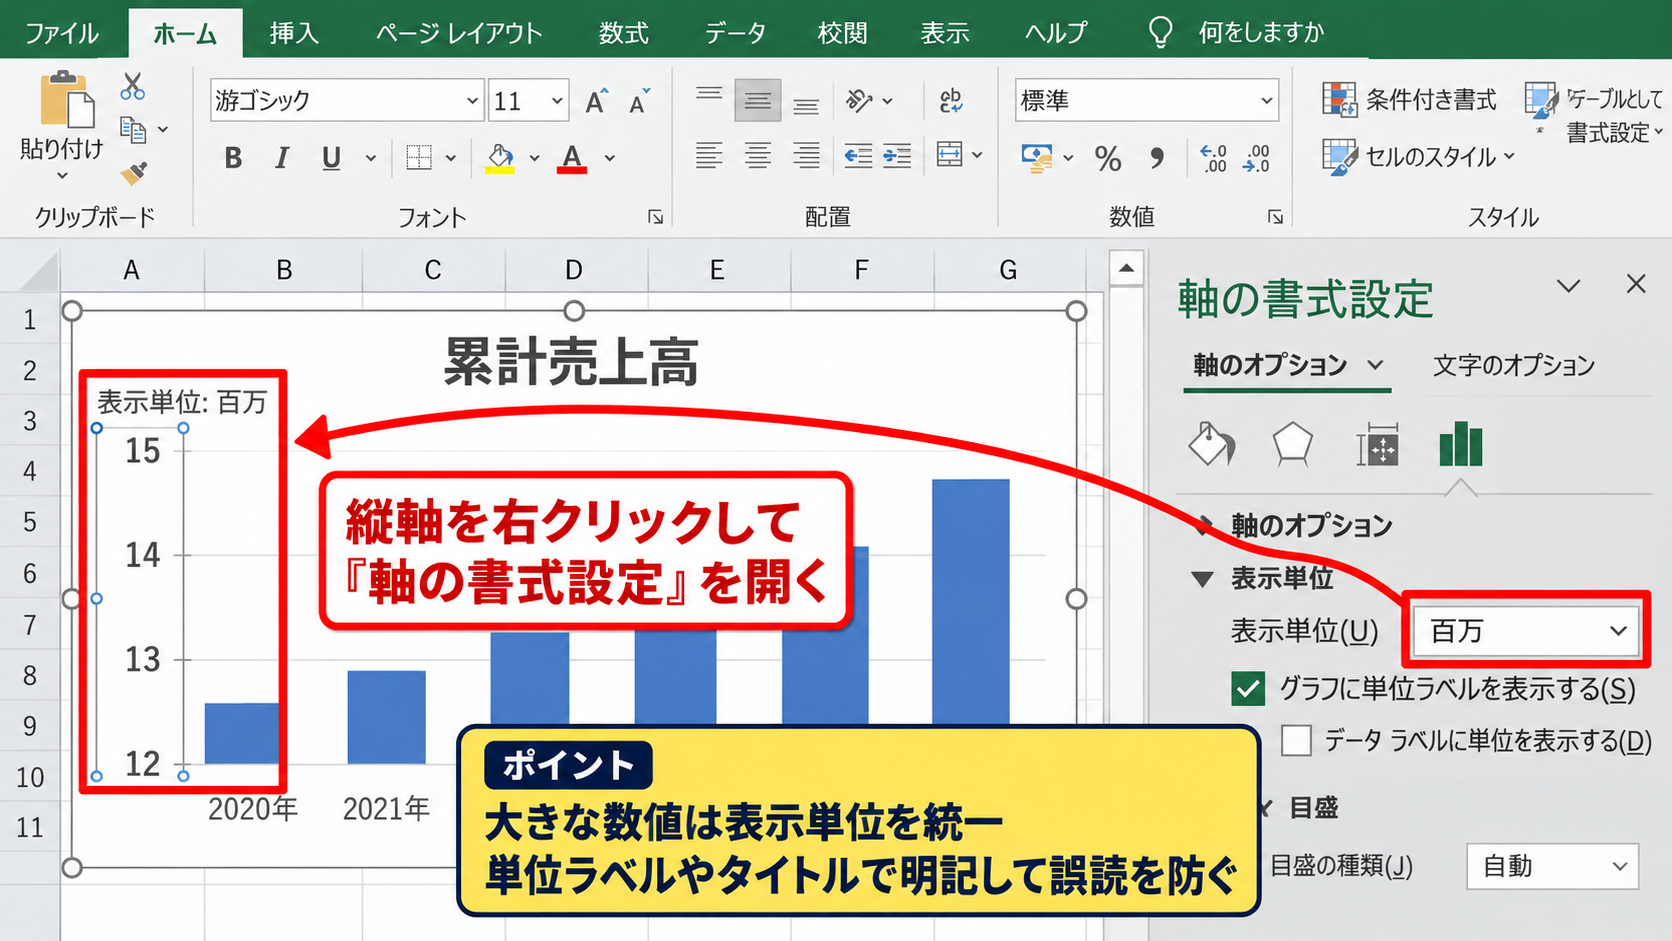Click the red font color button
1672x941 pixels.
pos(572,158)
